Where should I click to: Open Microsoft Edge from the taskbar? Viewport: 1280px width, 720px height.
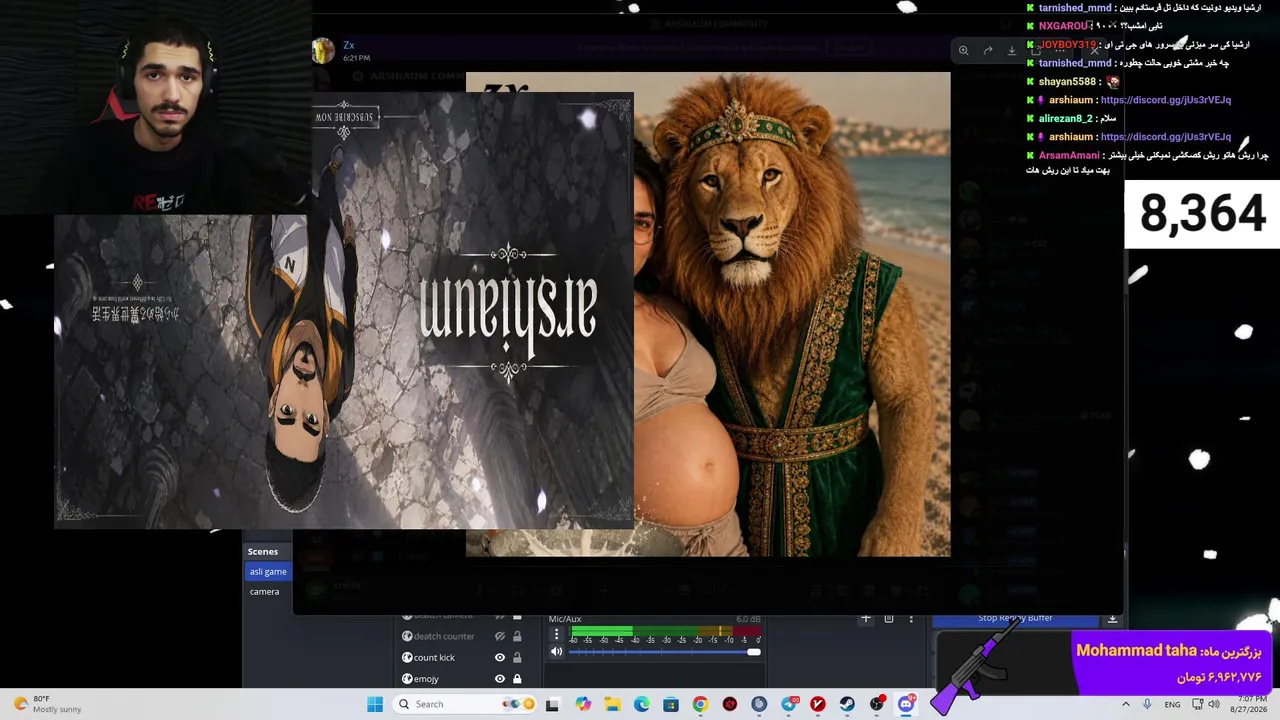click(641, 704)
